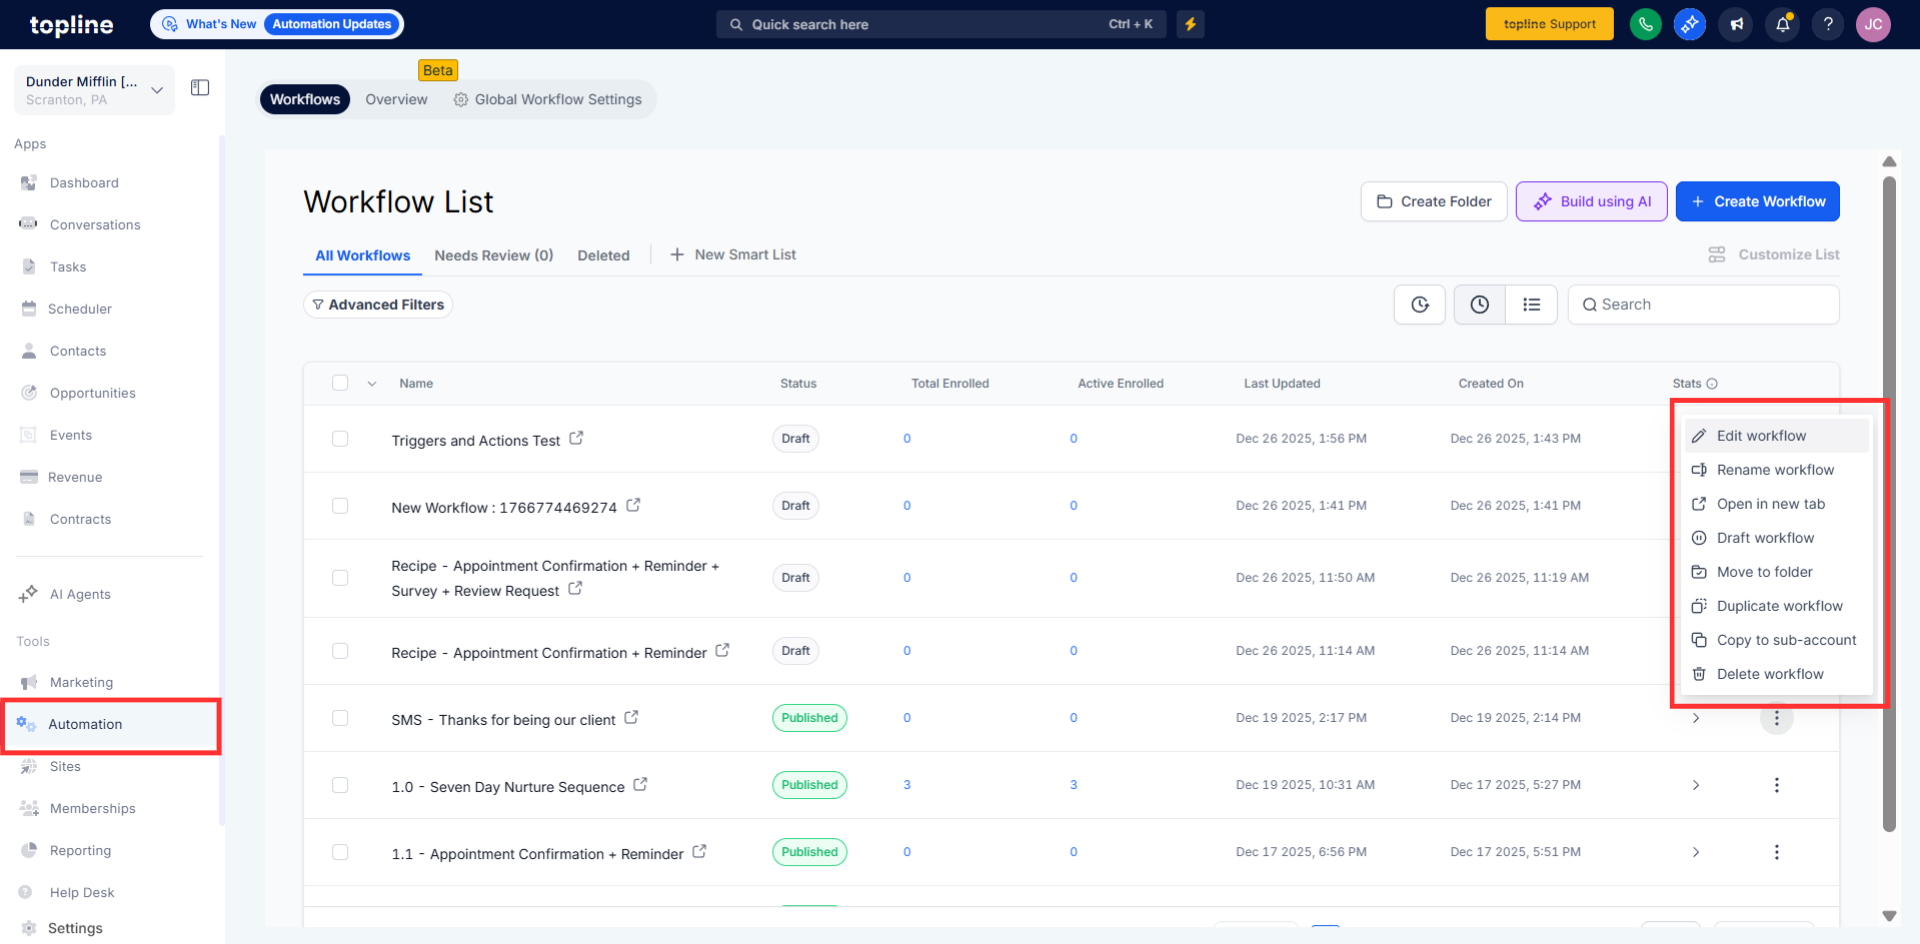This screenshot has height=944, width=1920.
Task: Toggle the select-all checkbox in table header
Action: (x=340, y=383)
